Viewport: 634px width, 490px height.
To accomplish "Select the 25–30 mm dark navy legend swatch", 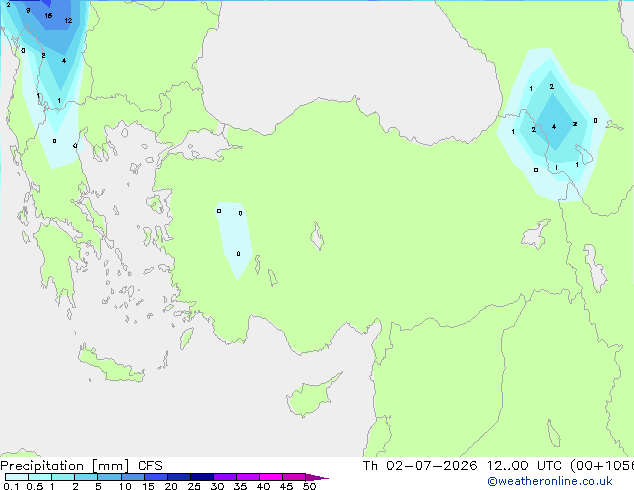I will (x=202, y=477).
